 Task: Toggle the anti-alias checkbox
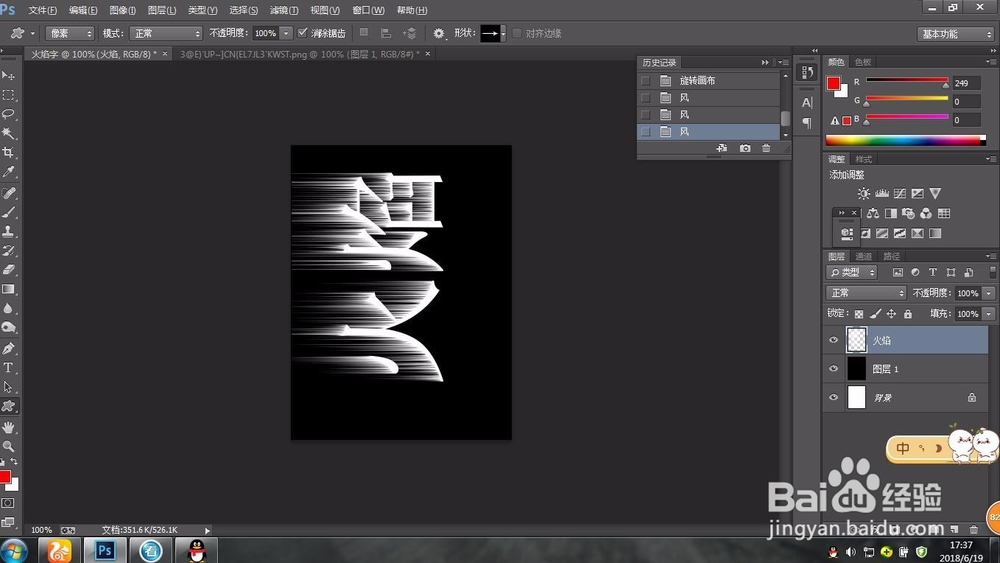coord(302,33)
